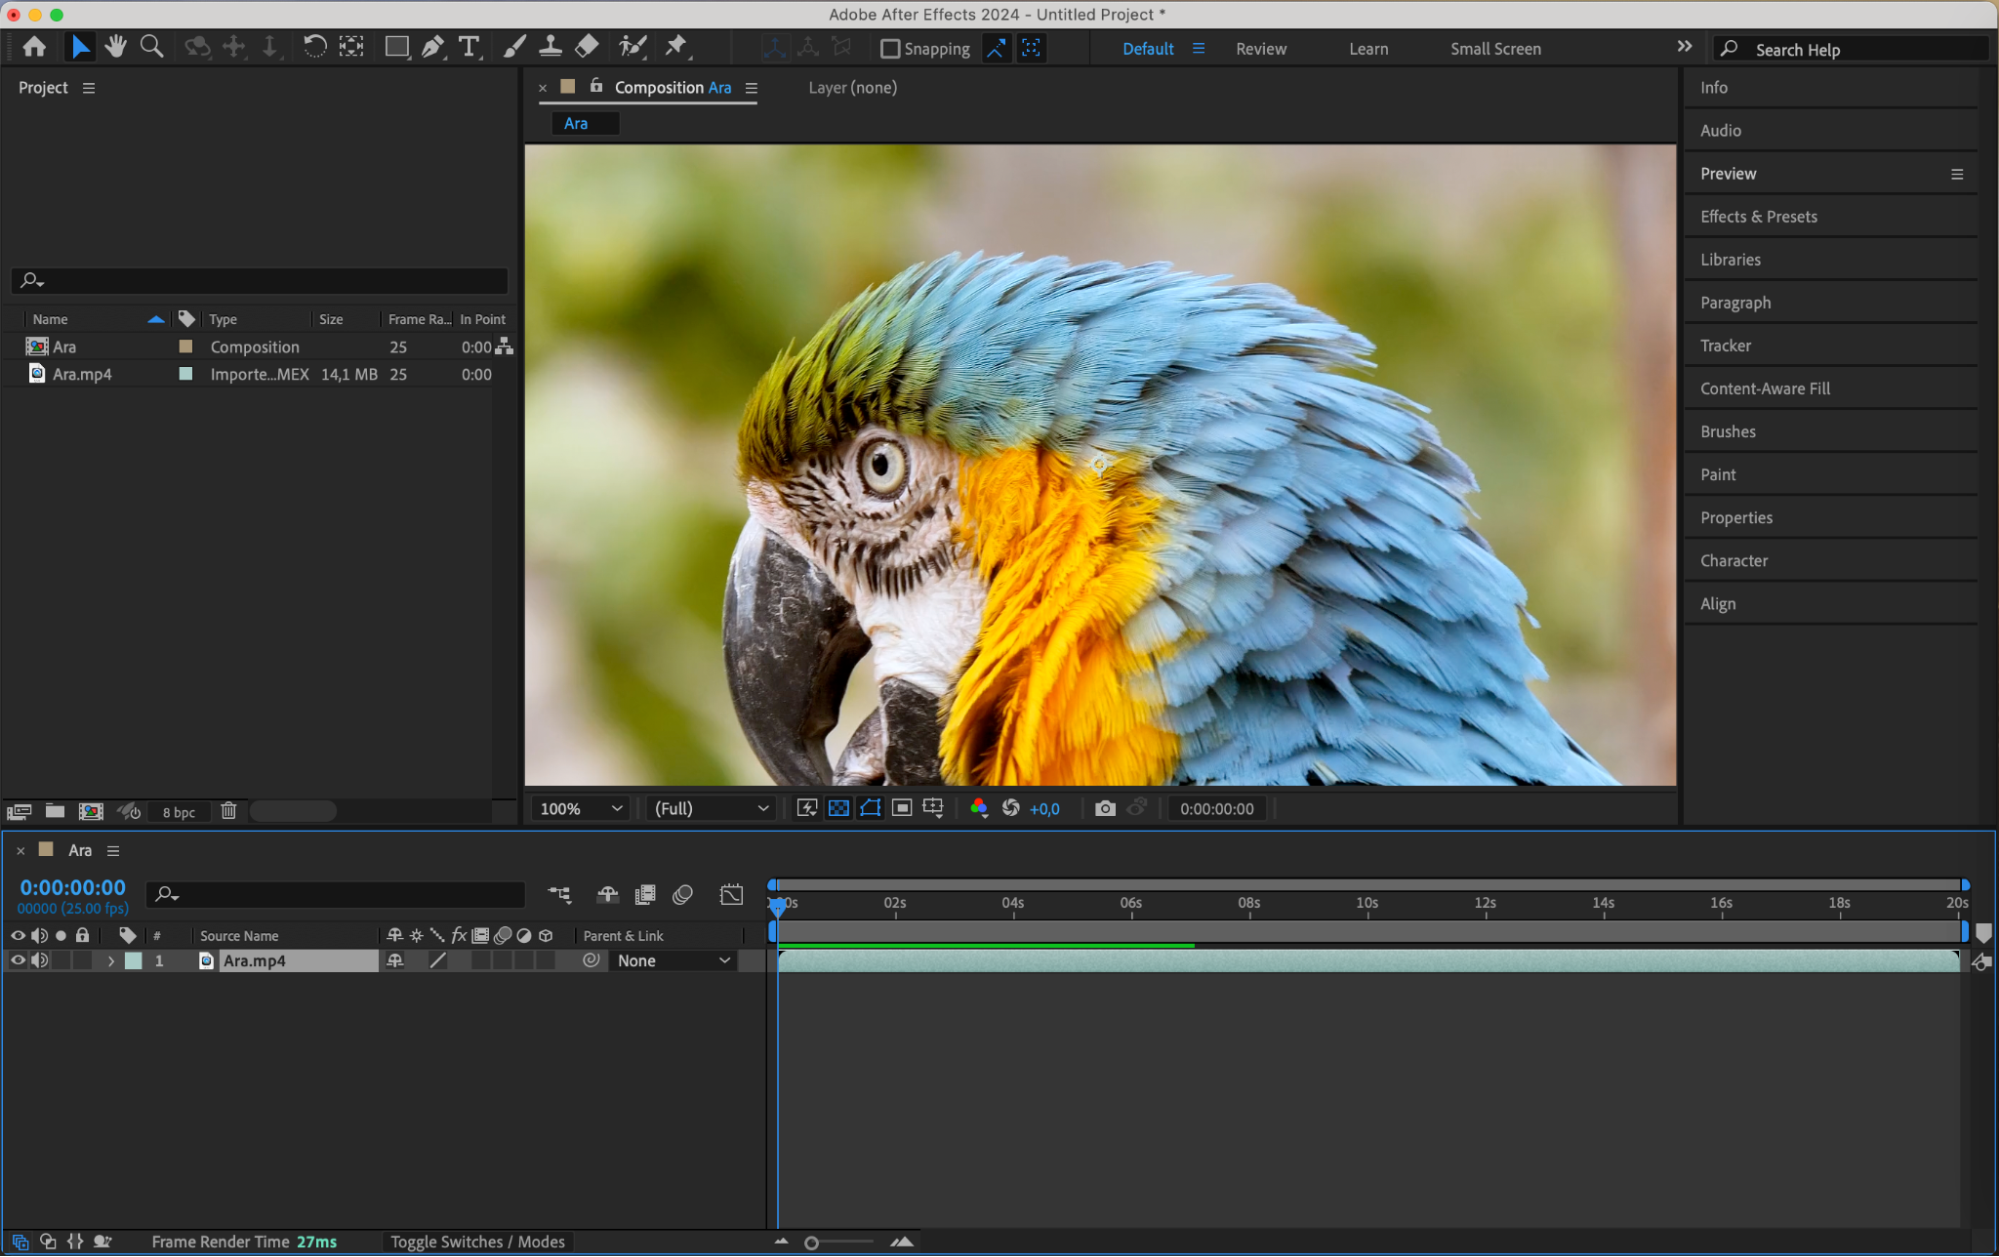Click Toggle Switches / Modes button
This screenshot has width=1999, height=1257.
pyautogui.click(x=477, y=1241)
